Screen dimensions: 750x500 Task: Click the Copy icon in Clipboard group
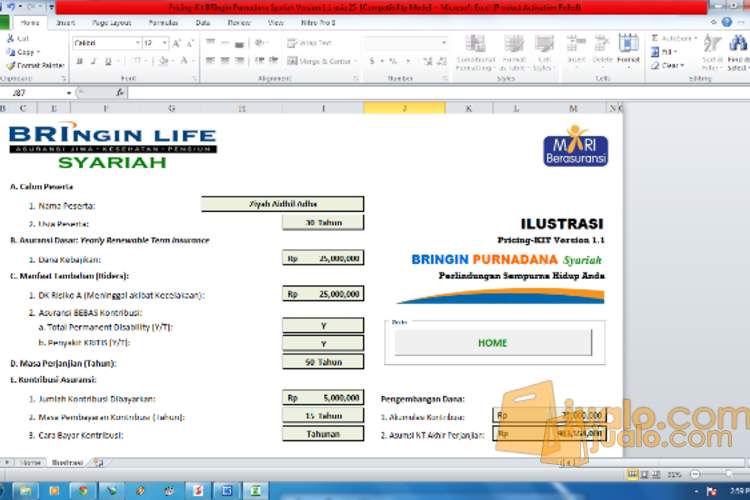[11, 52]
